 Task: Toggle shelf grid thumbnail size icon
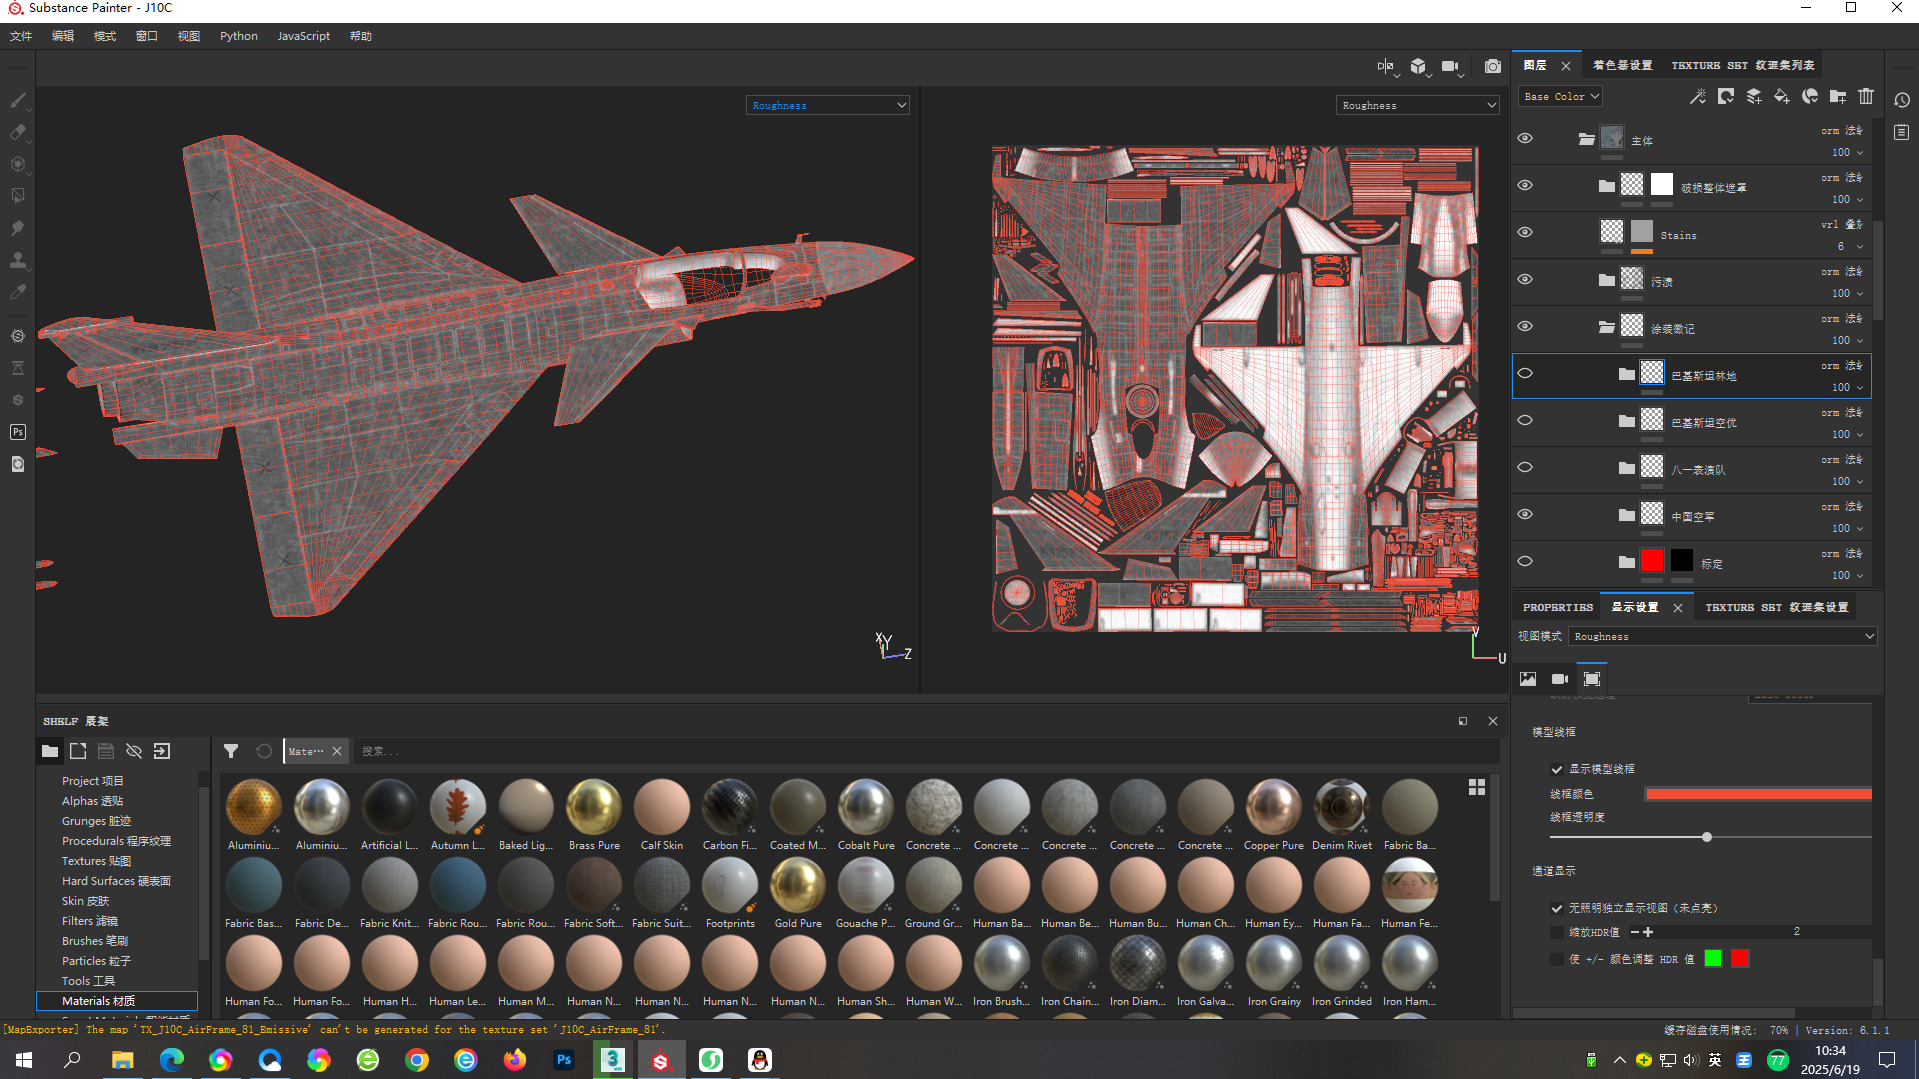[x=1477, y=787]
